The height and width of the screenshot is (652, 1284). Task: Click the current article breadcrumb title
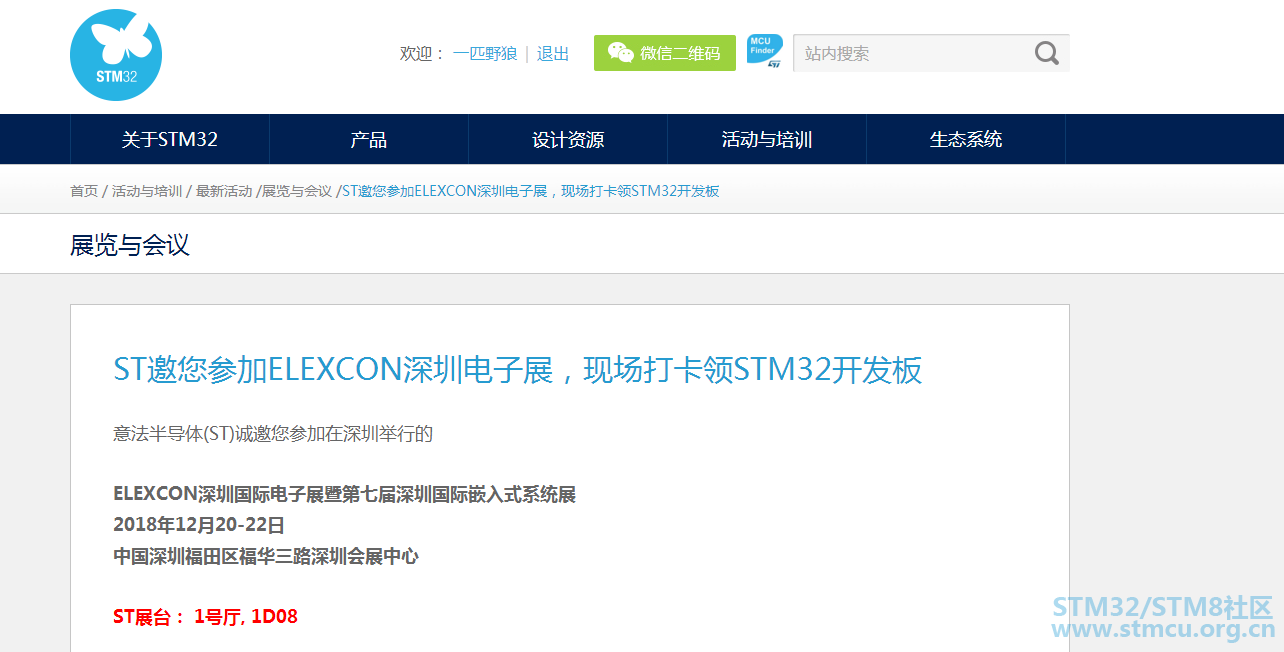(531, 191)
